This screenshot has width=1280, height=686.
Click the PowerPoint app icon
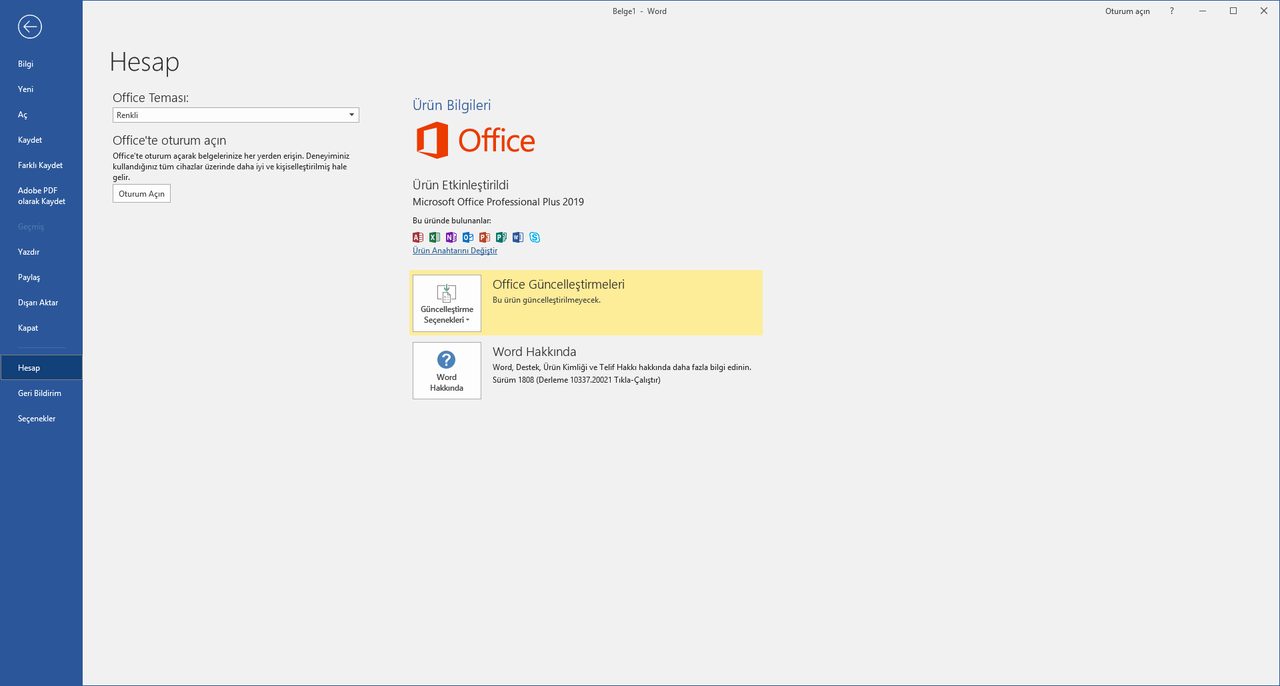[485, 237]
